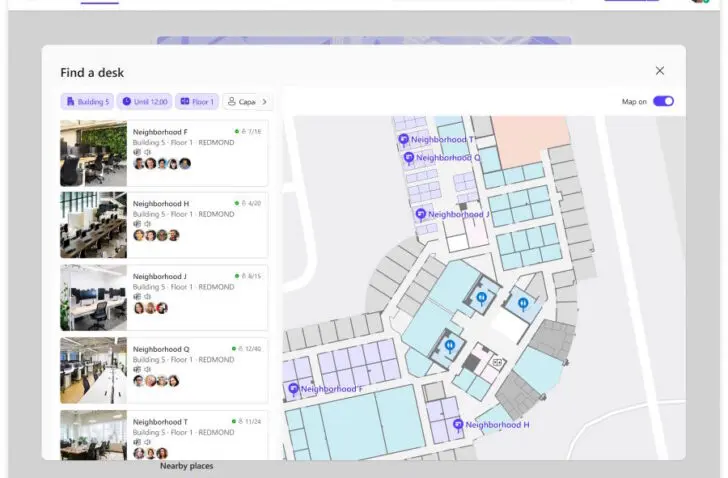
Task: Select the Neighborhood H desk card title
Action: (x=161, y=204)
